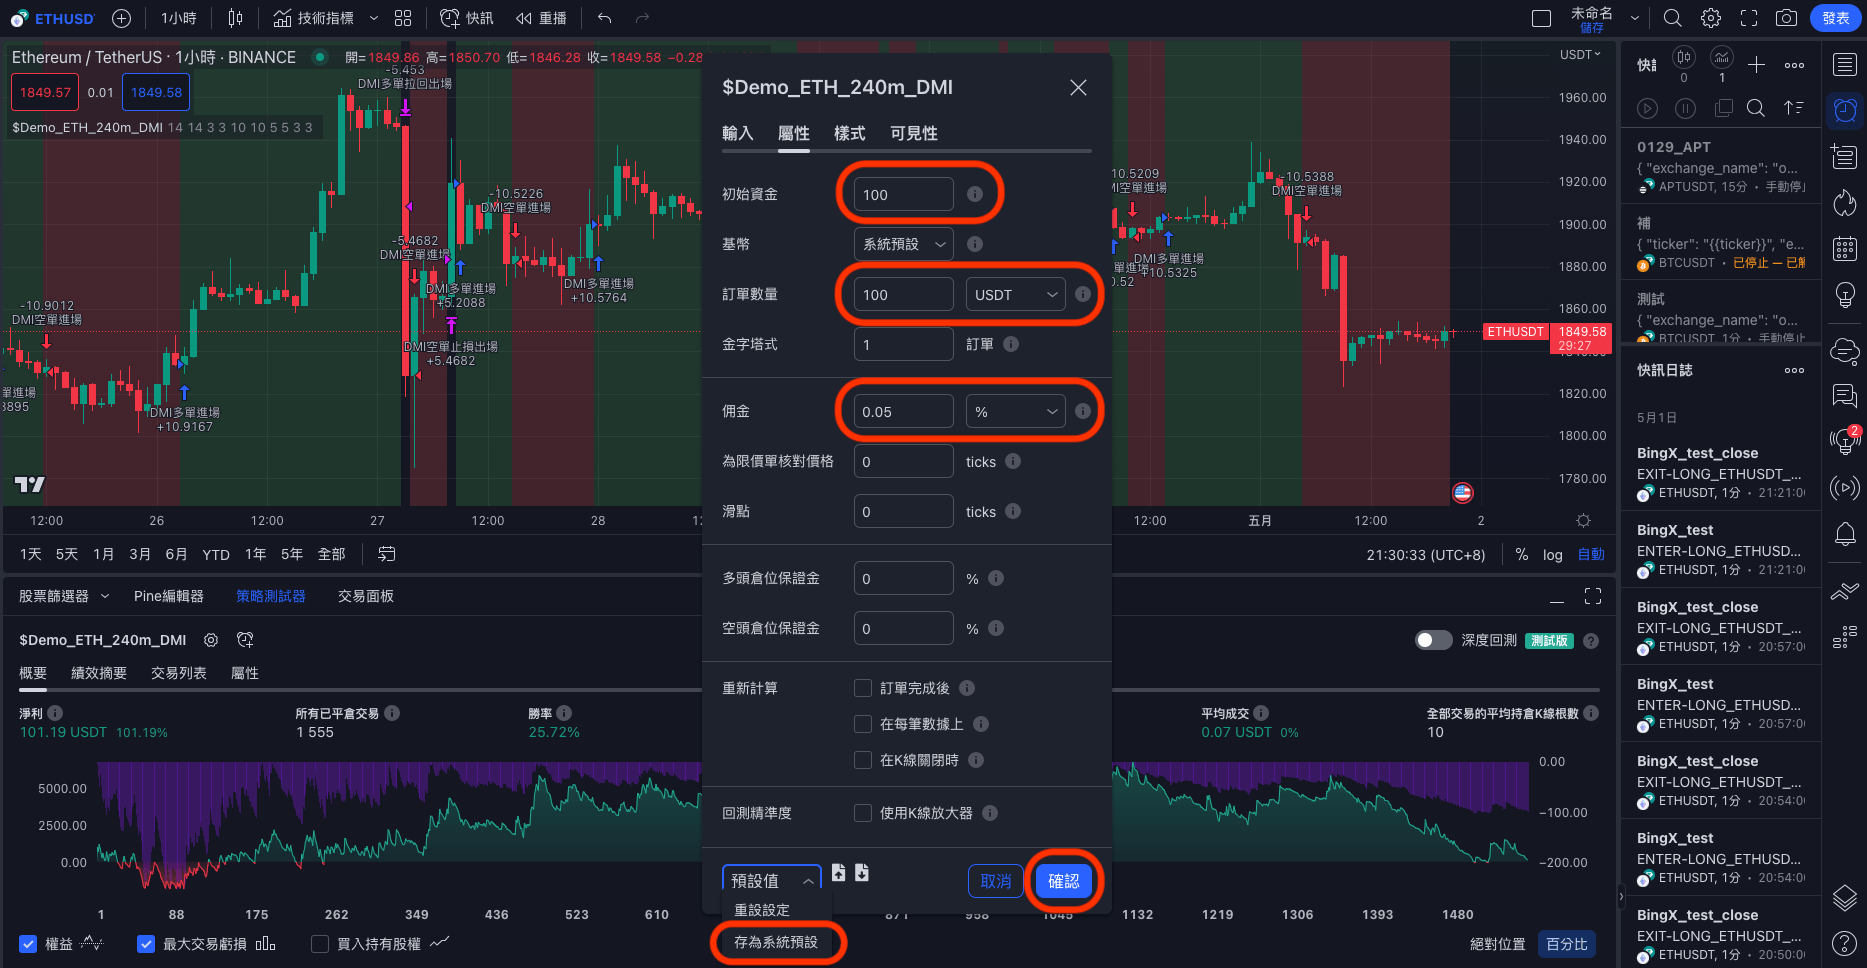Switch to the 輸入 tab
This screenshot has height=968, width=1867.
point(738,133)
